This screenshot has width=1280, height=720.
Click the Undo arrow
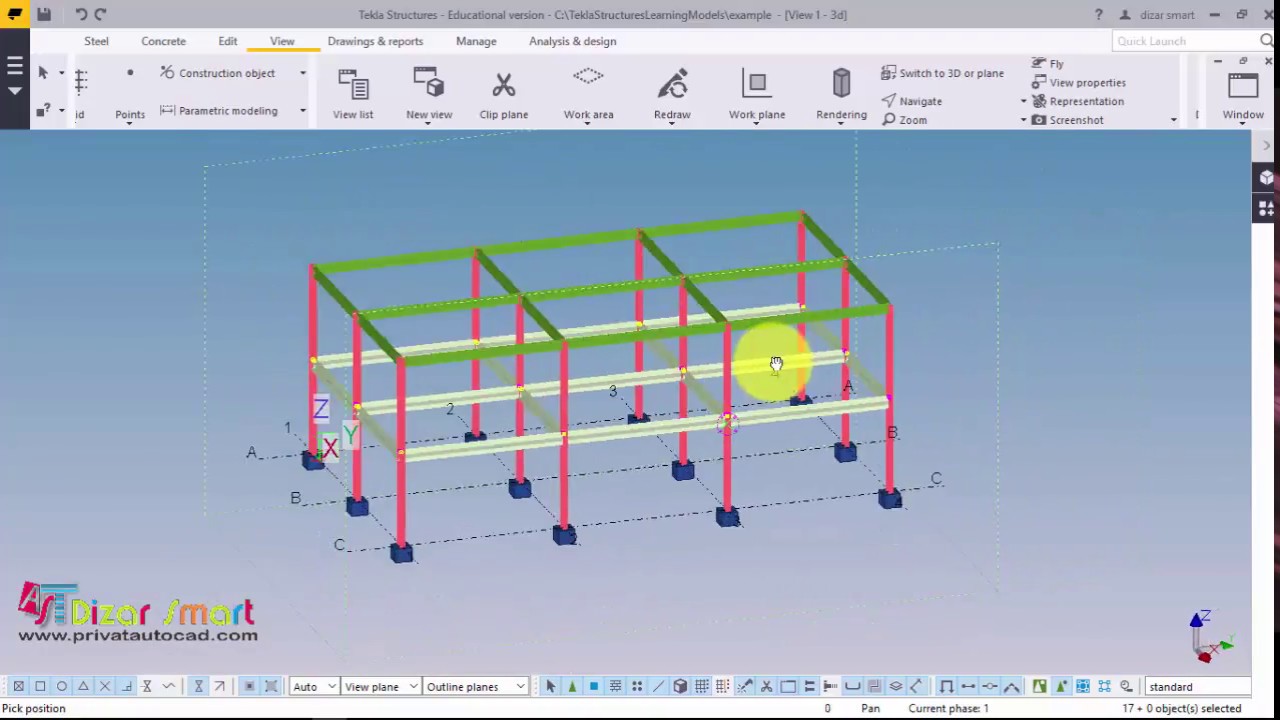point(81,14)
